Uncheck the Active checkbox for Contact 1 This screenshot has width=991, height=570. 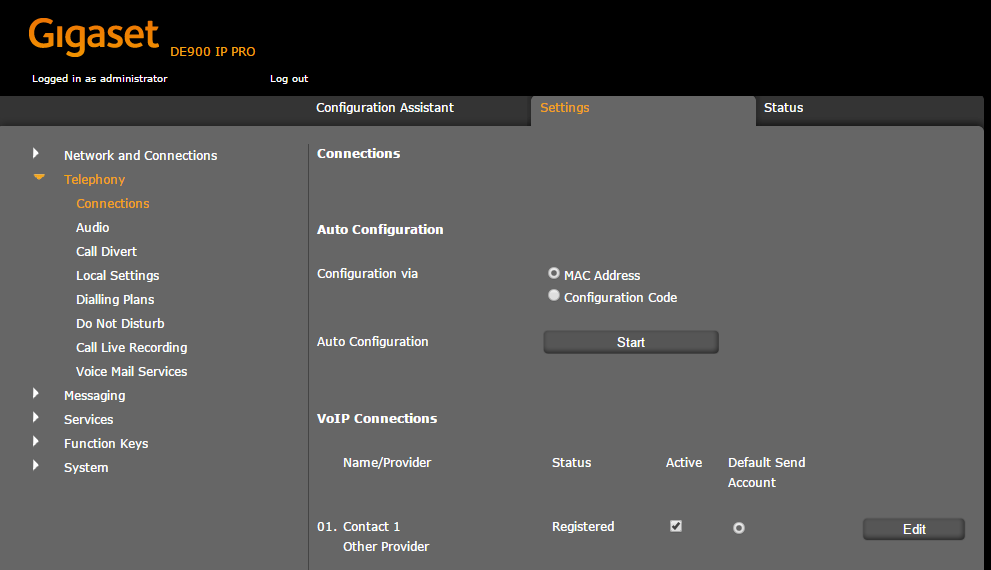tap(676, 526)
